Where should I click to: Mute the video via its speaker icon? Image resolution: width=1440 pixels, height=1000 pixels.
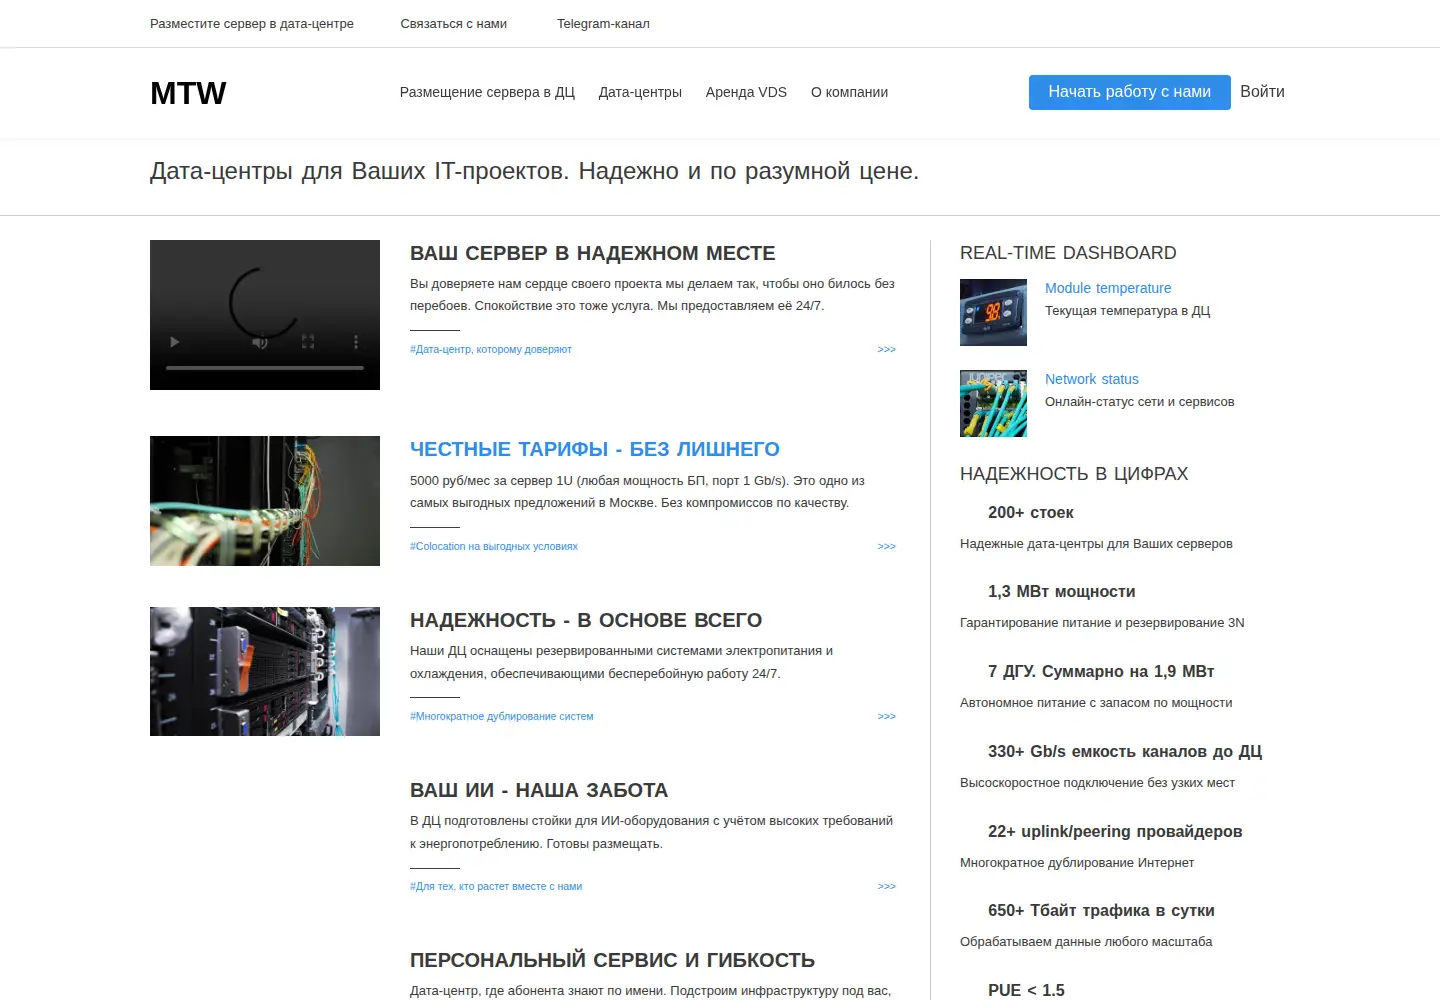click(260, 342)
